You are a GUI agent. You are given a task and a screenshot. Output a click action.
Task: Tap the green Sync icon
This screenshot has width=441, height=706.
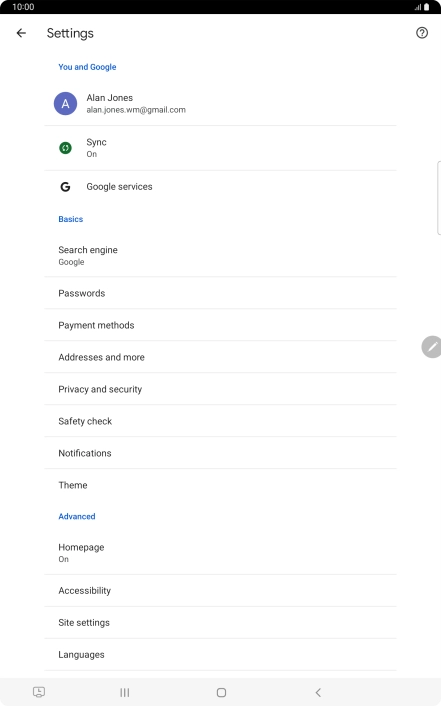(65, 148)
